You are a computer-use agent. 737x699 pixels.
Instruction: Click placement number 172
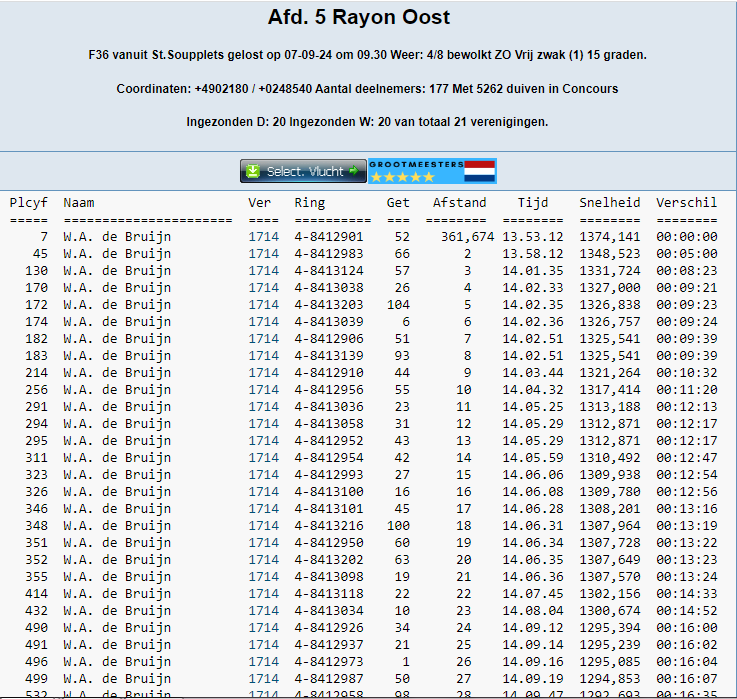point(36,305)
